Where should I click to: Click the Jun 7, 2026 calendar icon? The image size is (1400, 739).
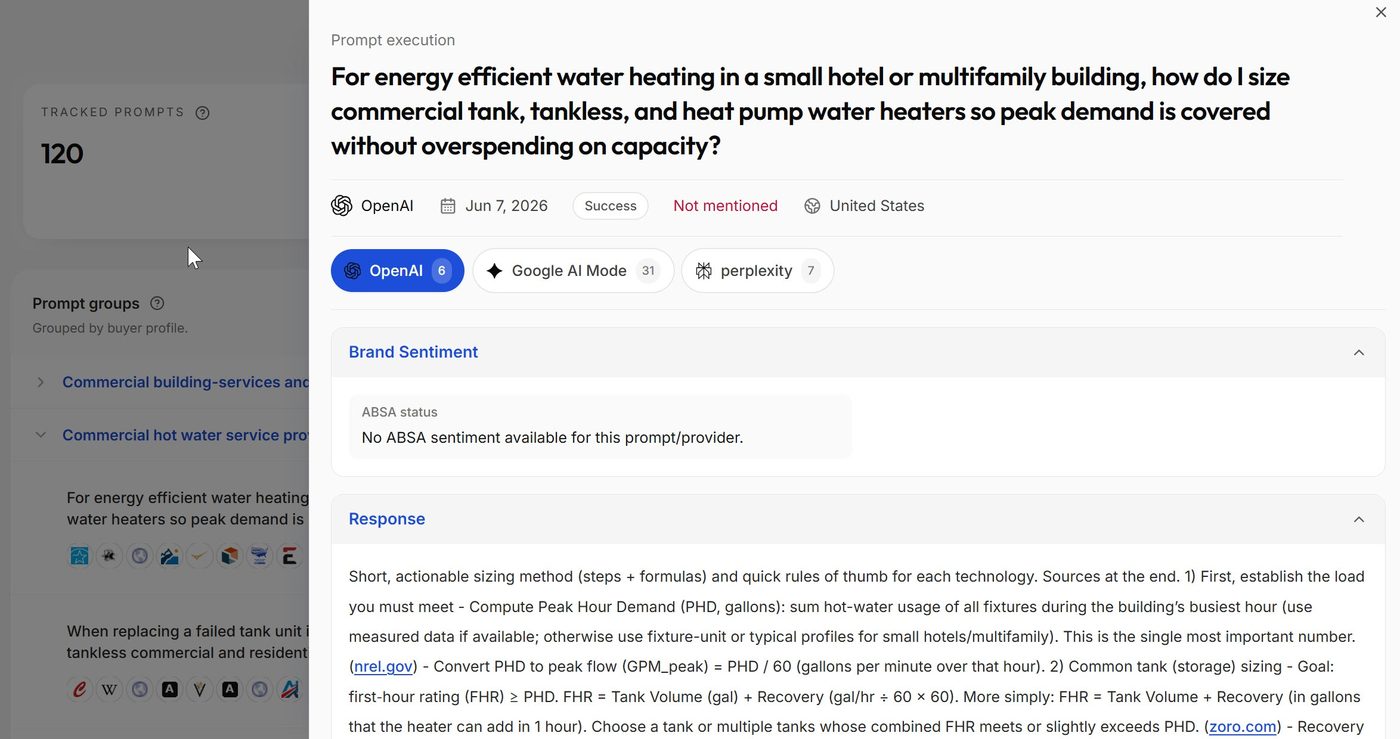[x=448, y=206]
